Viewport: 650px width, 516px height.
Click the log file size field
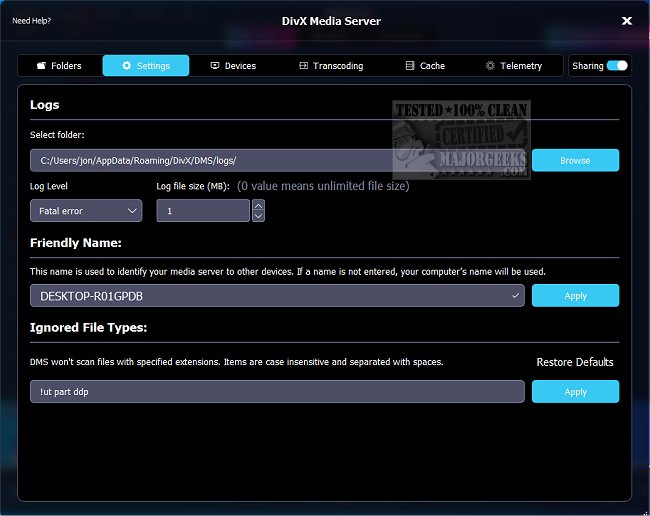[203, 211]
